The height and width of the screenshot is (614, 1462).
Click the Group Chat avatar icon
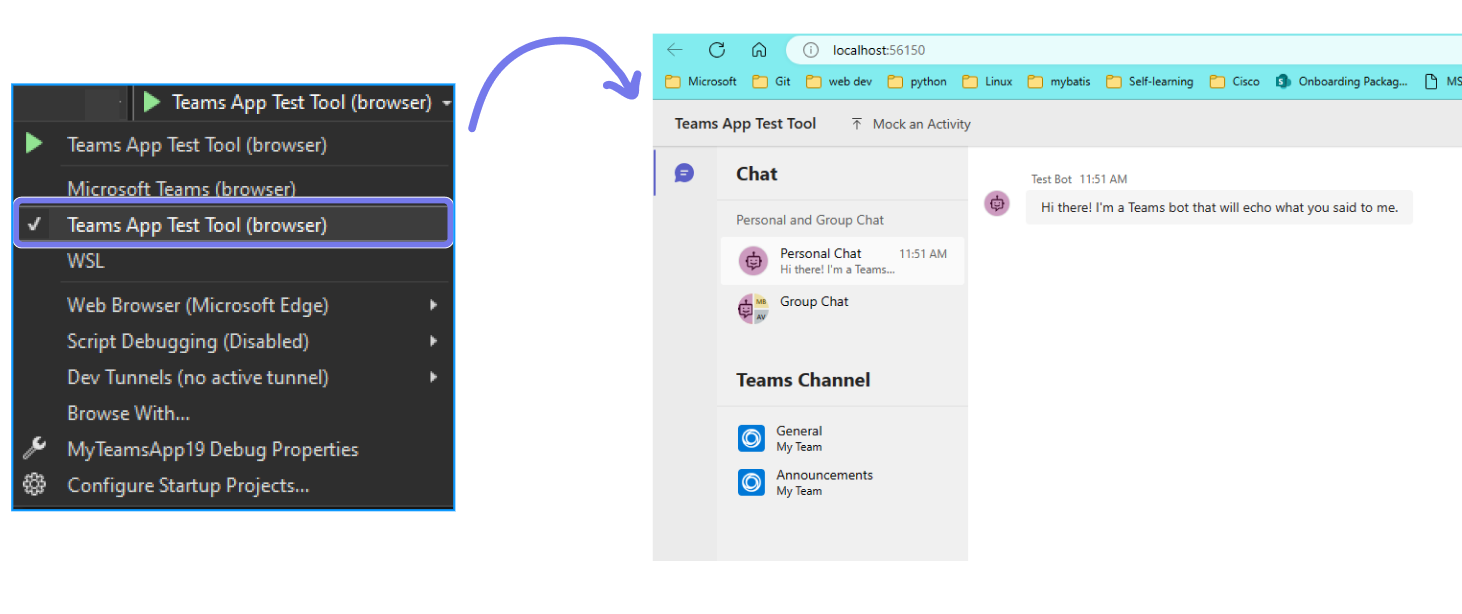(x=751, y=308)
